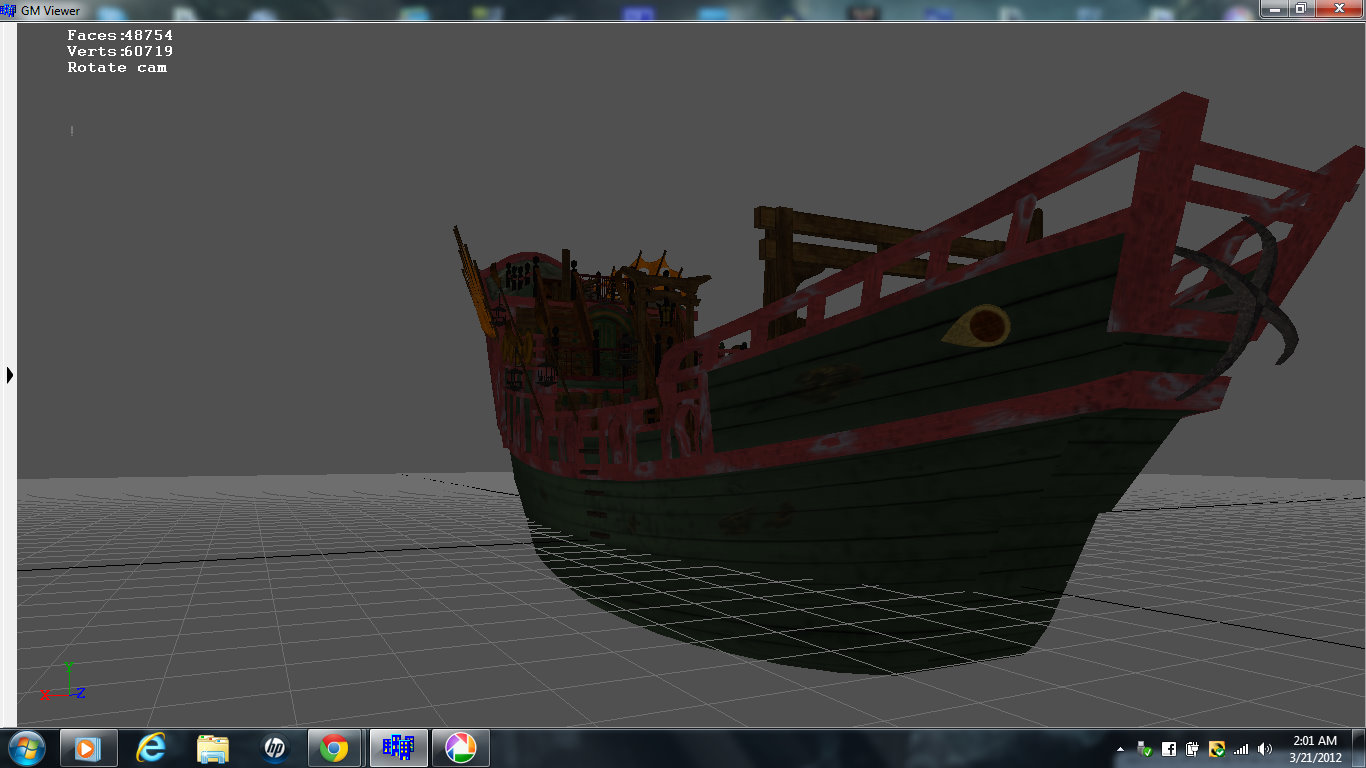Click the XYZ axis gizmo
1366x768 pixels.
click(x=63, y=681)
